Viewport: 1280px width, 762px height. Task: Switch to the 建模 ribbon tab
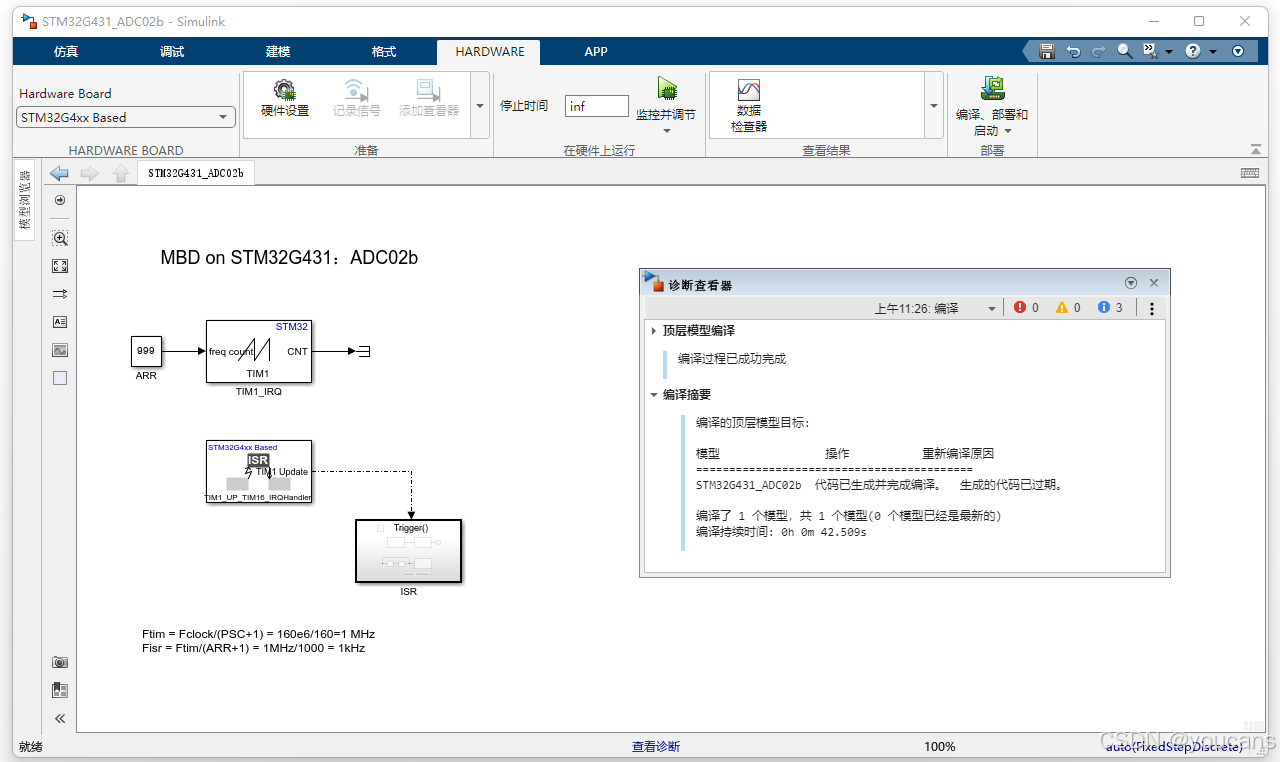coord(278,52)
